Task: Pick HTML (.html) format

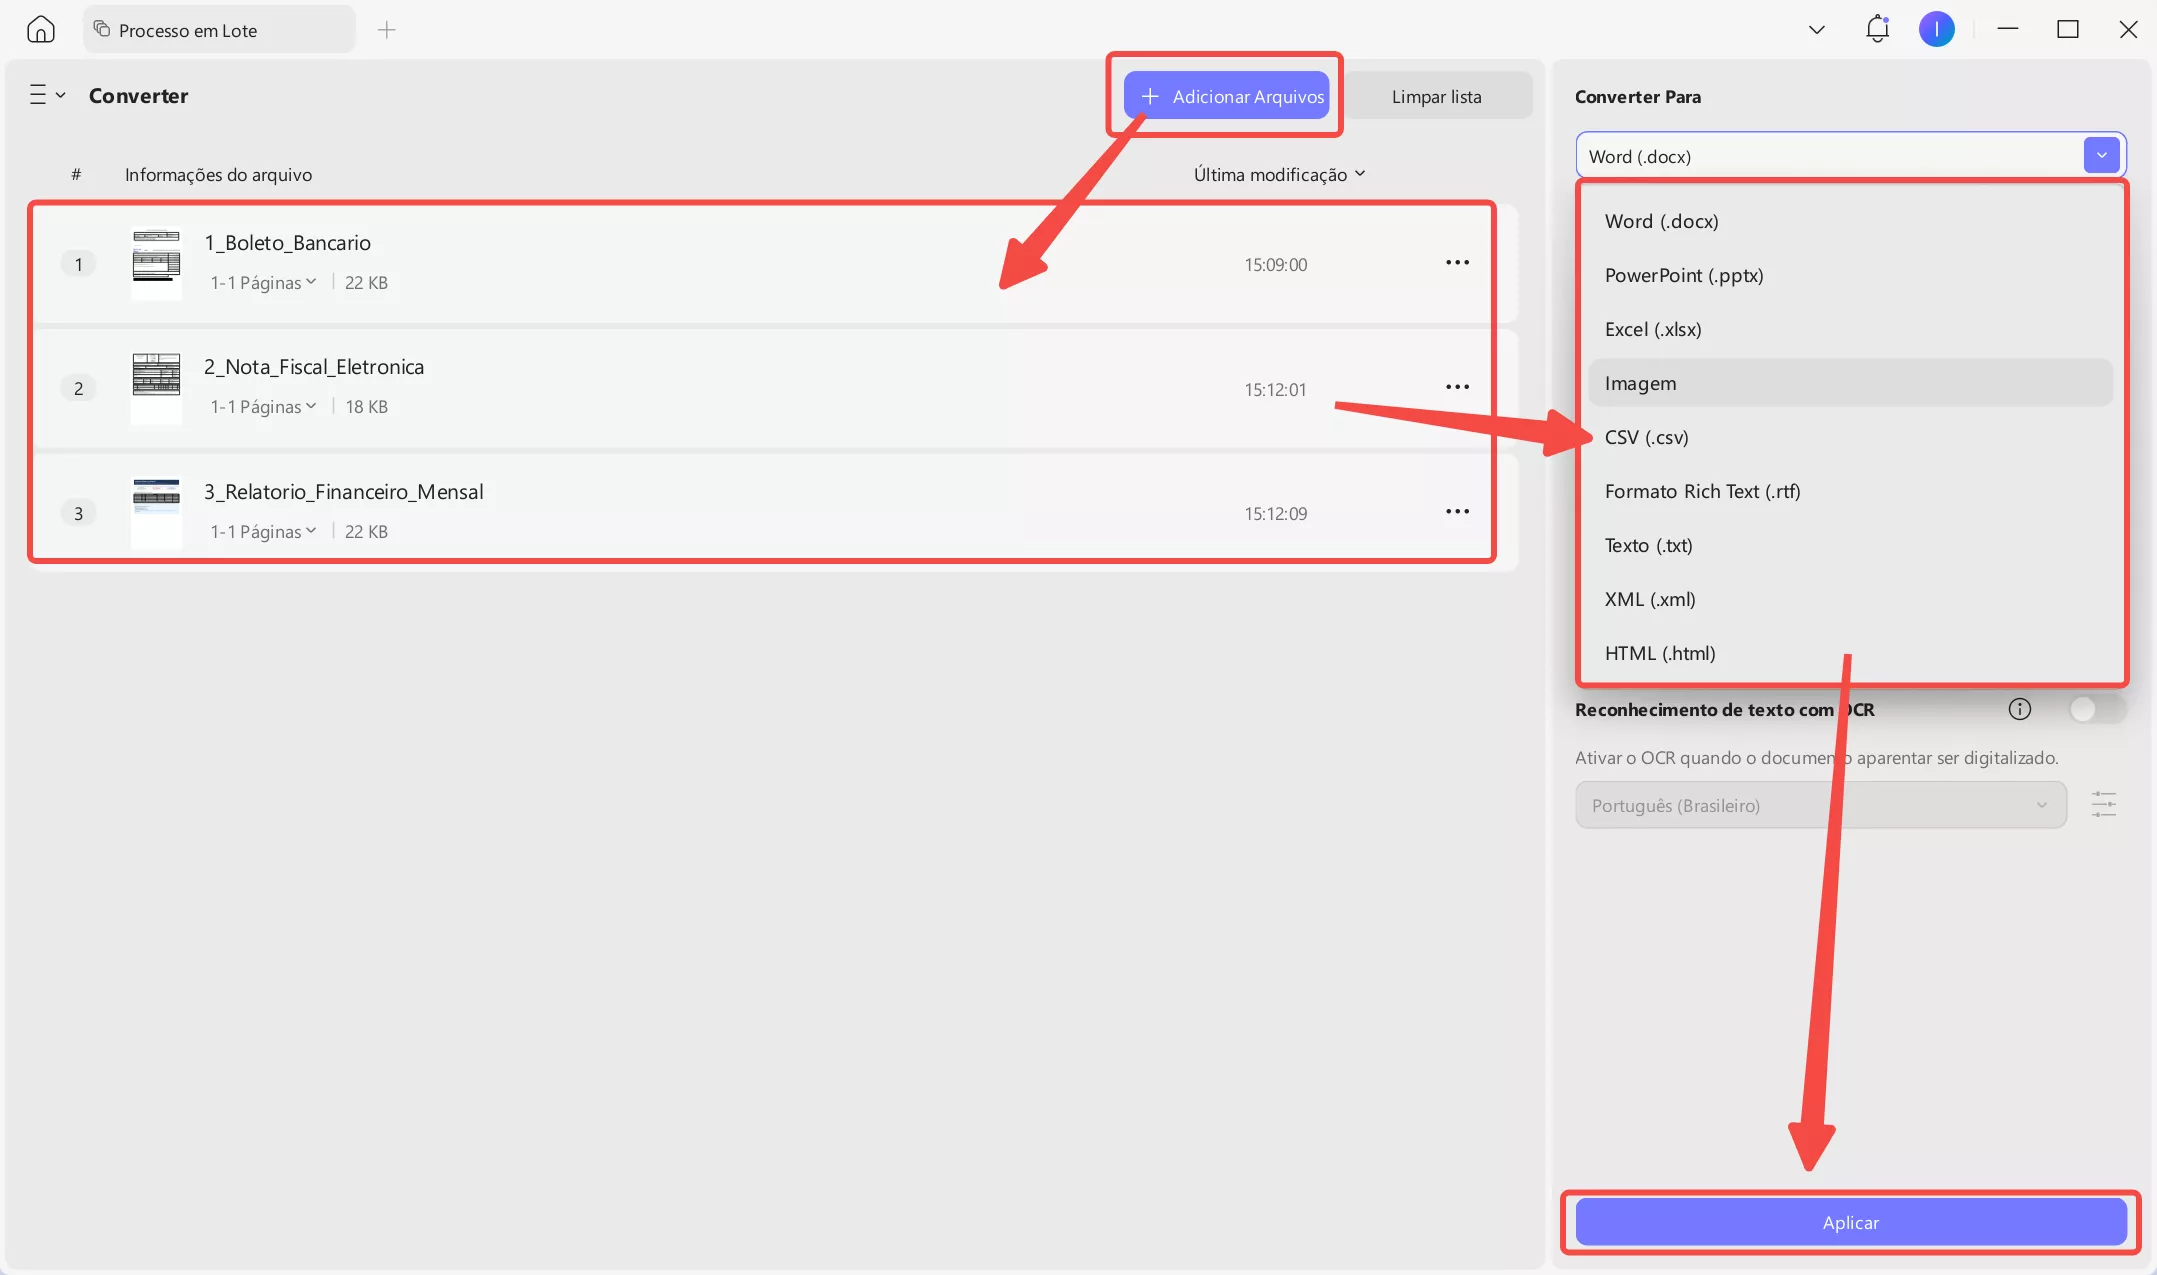Action: pos(1850,653)
